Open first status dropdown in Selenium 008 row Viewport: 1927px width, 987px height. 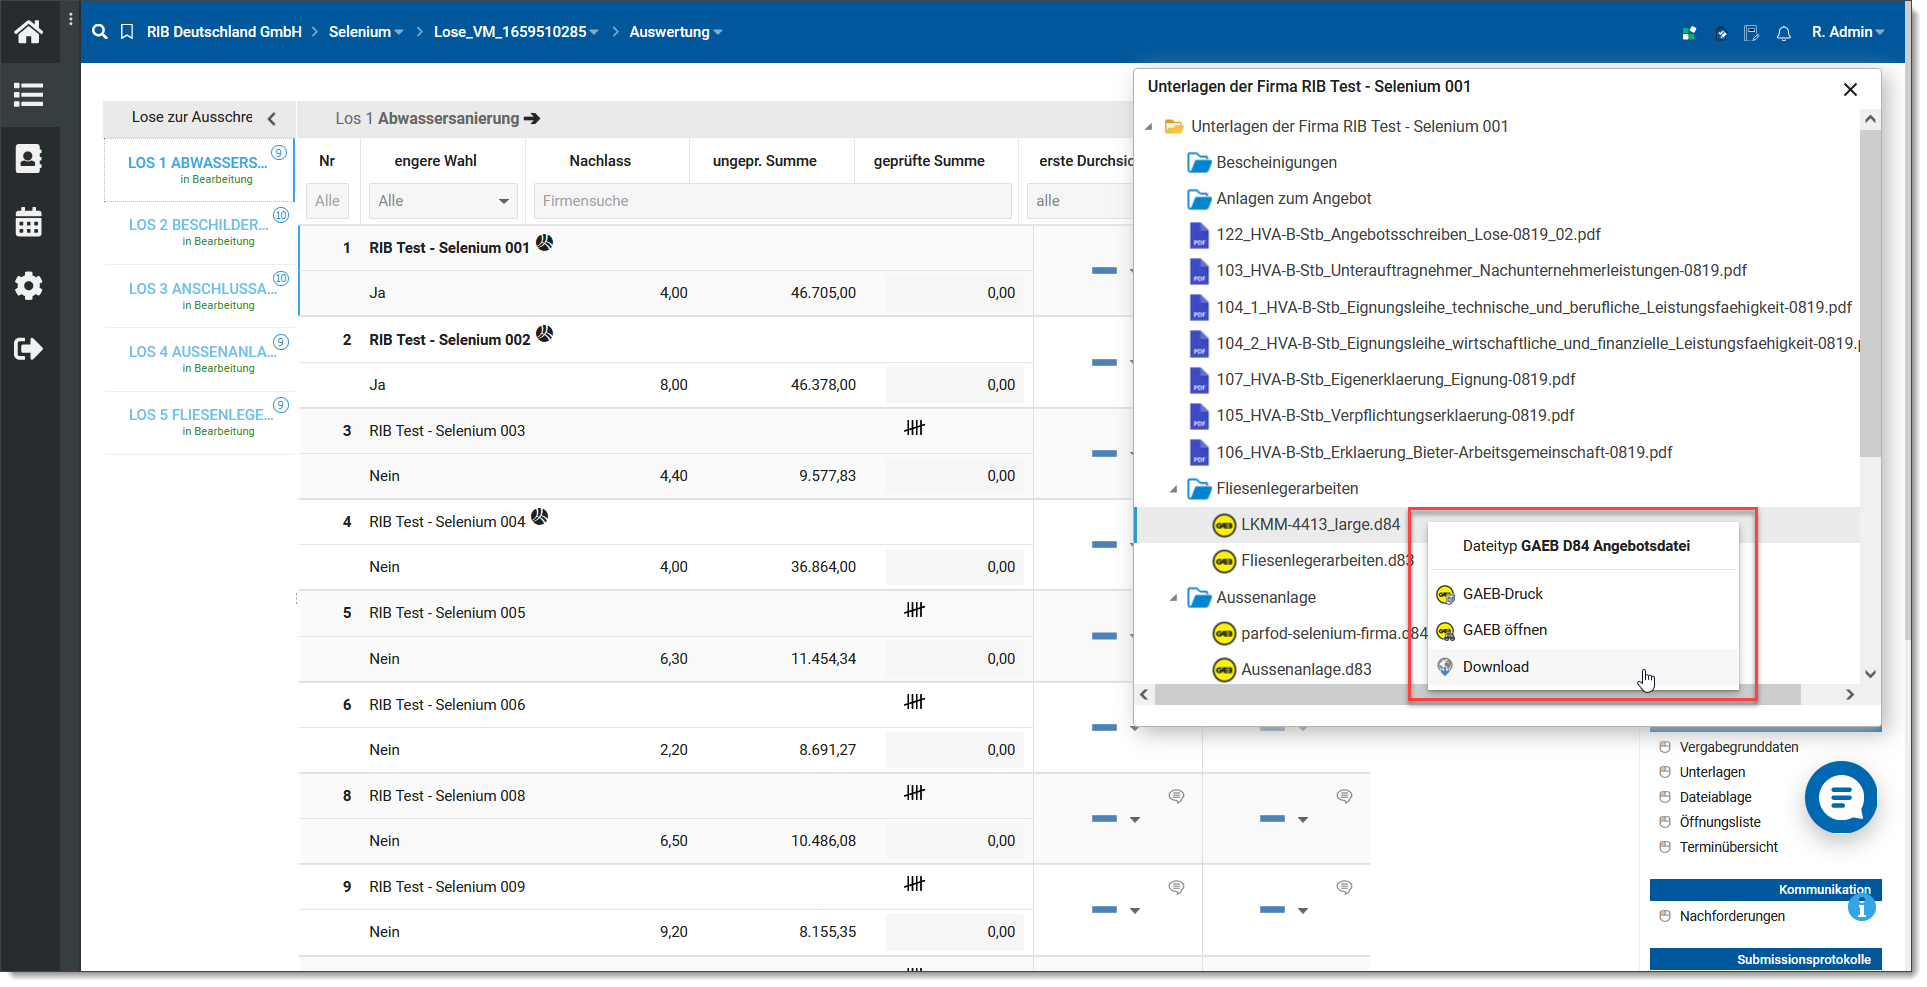pyautogui.click(x=1135, y=820)
